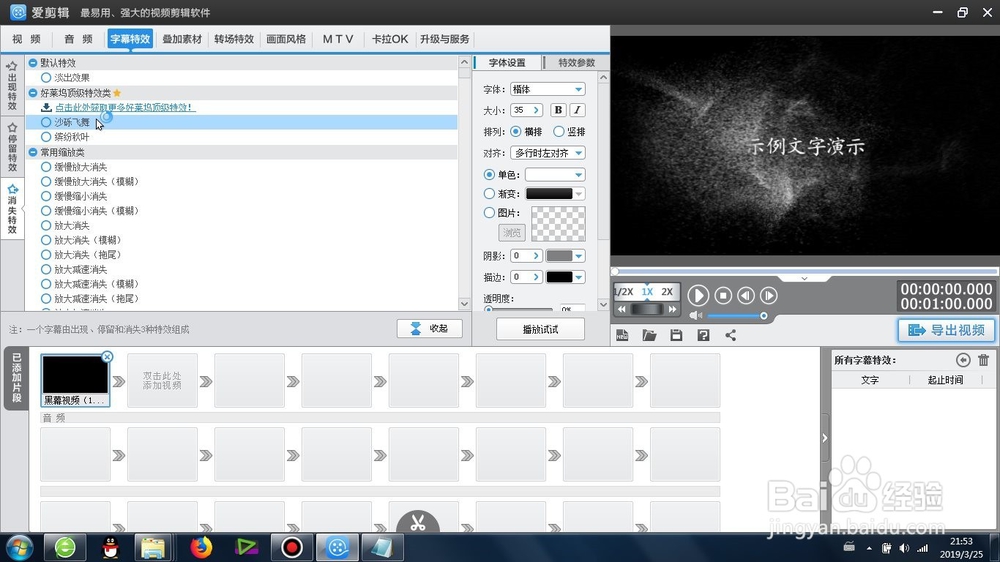Click the gradient color swatch
Image resolution: width=1000 pixels, height=562 pixels.
pos(548,193)
